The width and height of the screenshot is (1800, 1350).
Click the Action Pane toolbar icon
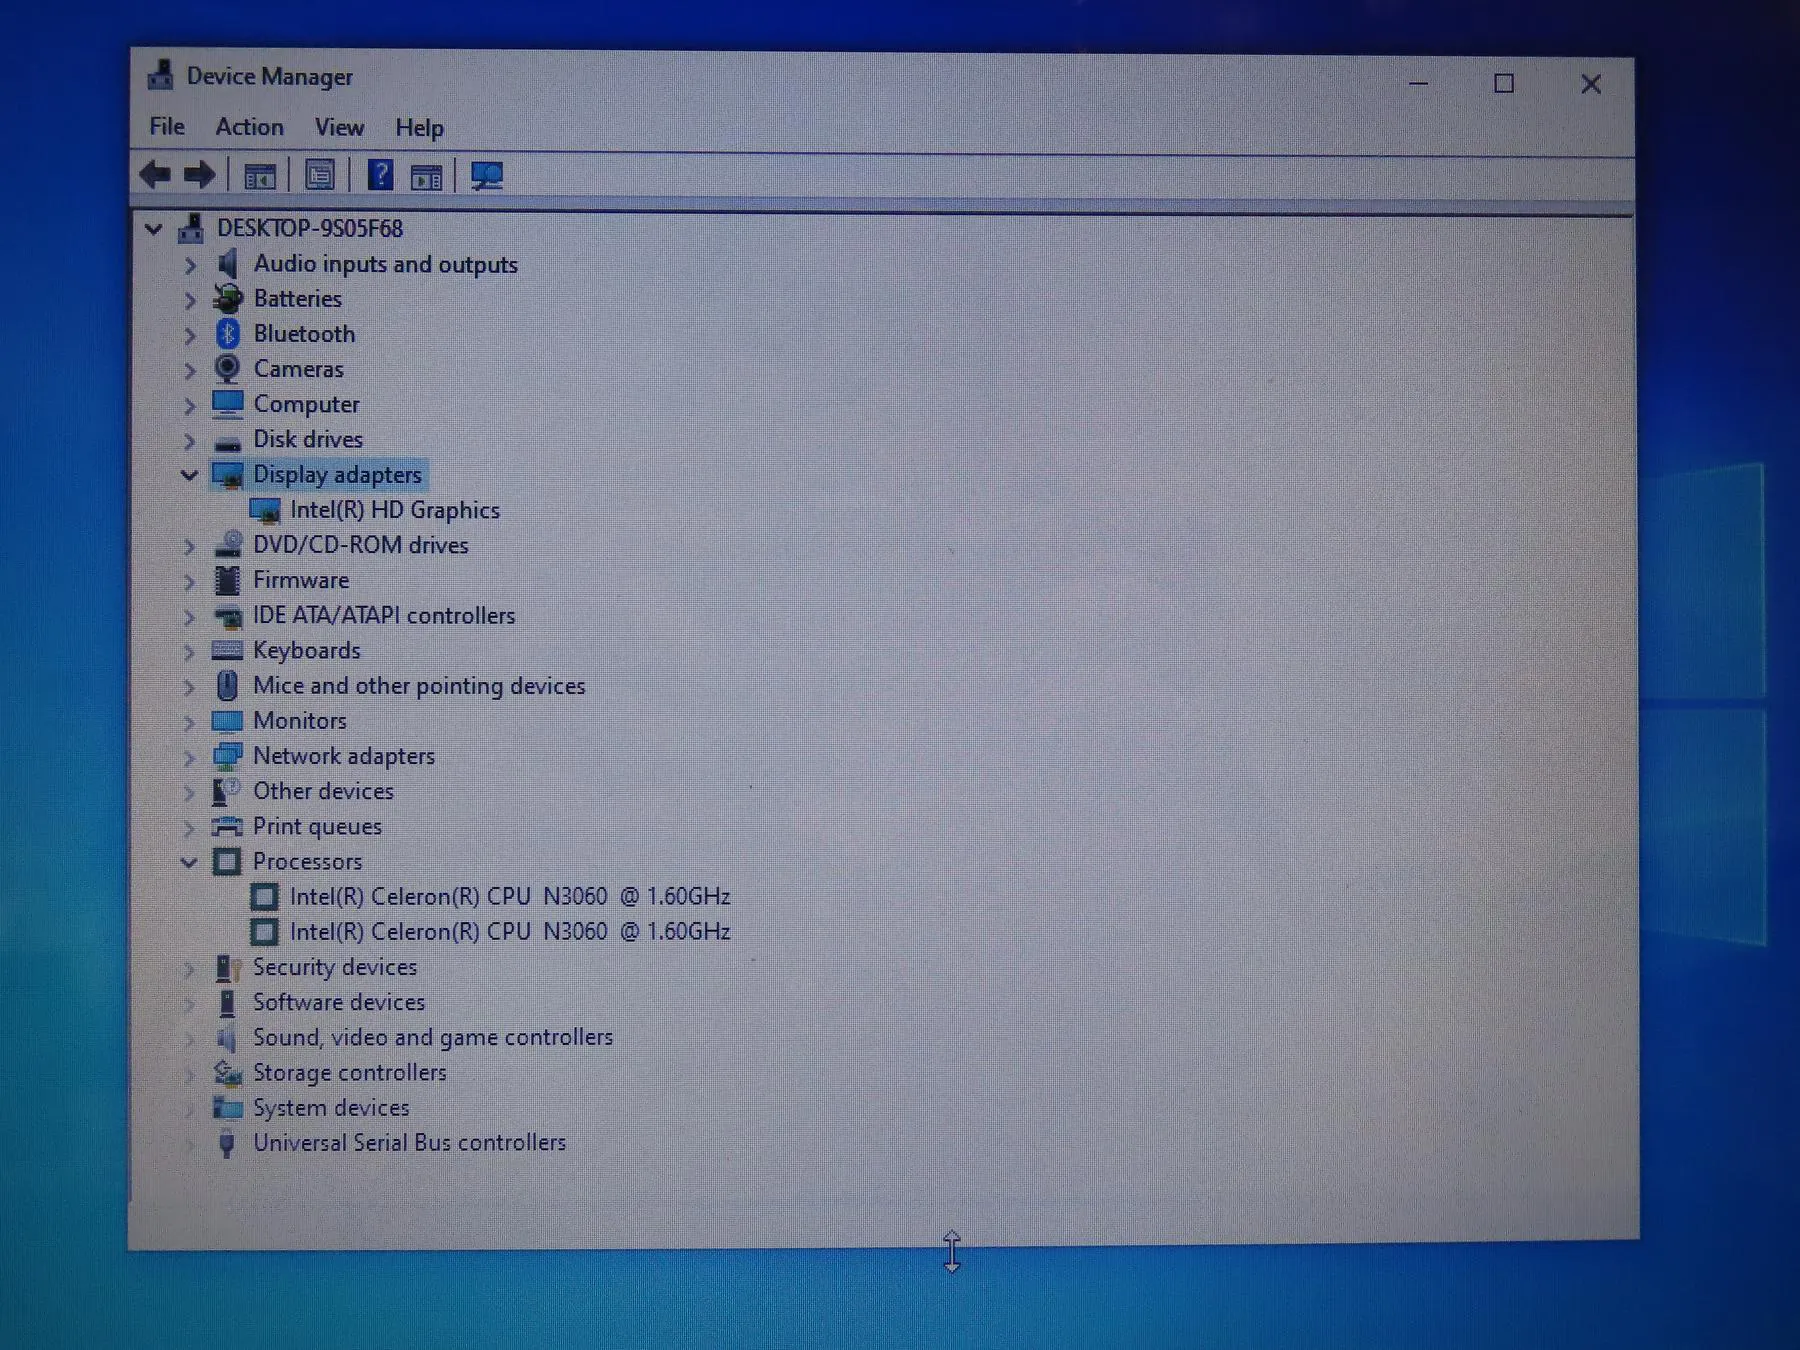pos(427,177)
